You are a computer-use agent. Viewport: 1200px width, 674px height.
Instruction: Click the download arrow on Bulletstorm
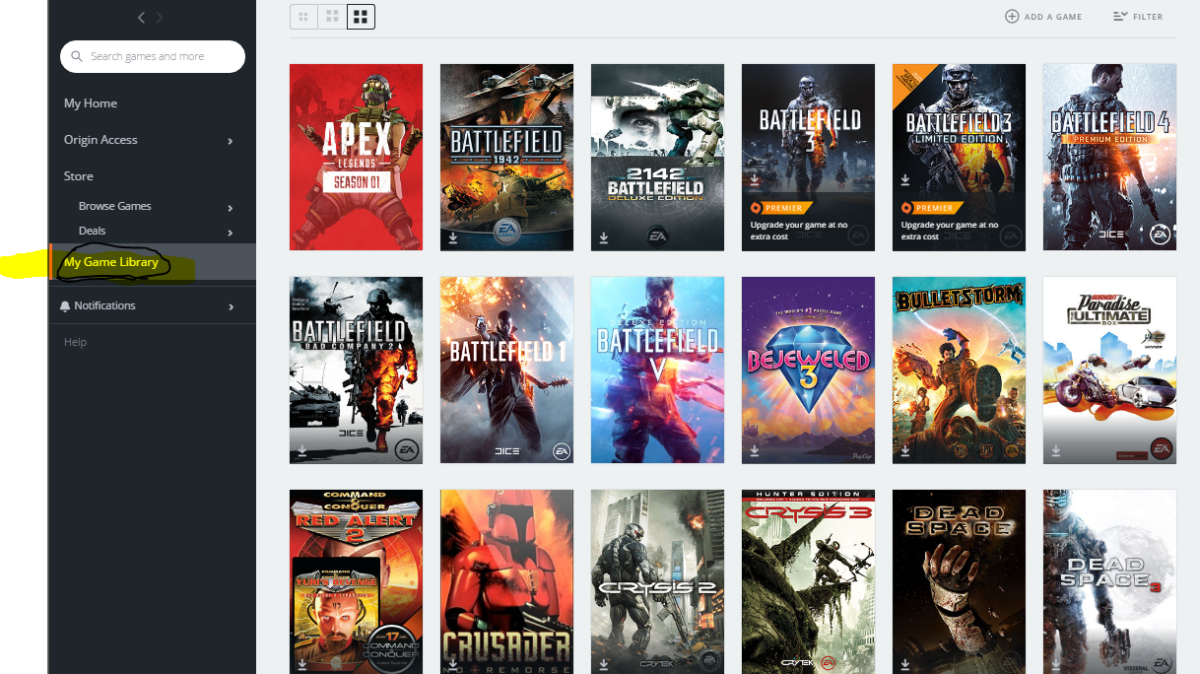pos(905,451)
